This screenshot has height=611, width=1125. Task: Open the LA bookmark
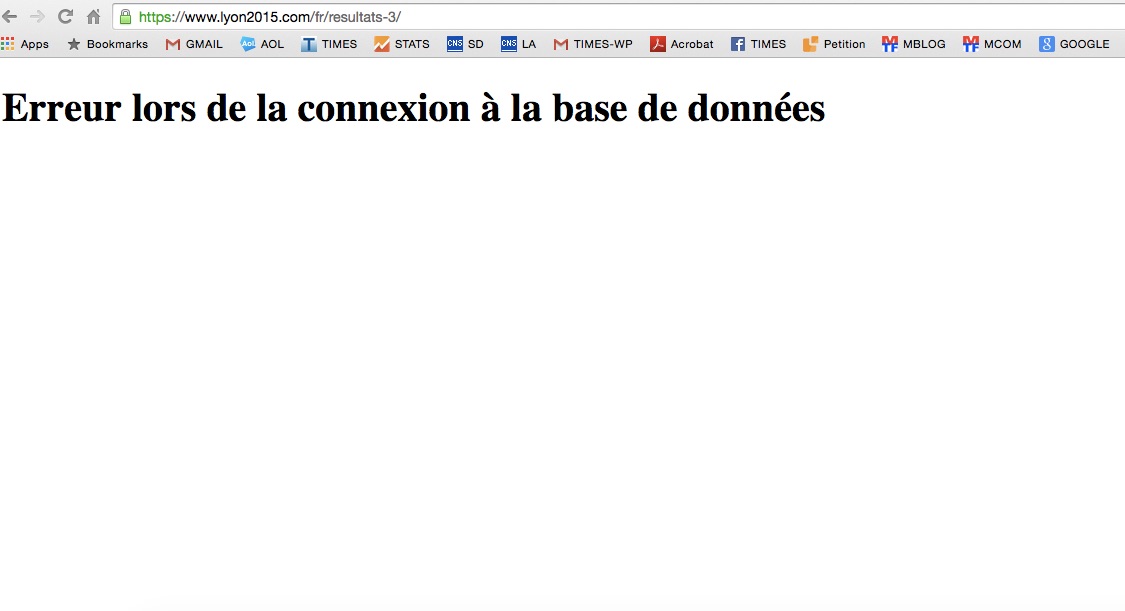tap(519, 44)
